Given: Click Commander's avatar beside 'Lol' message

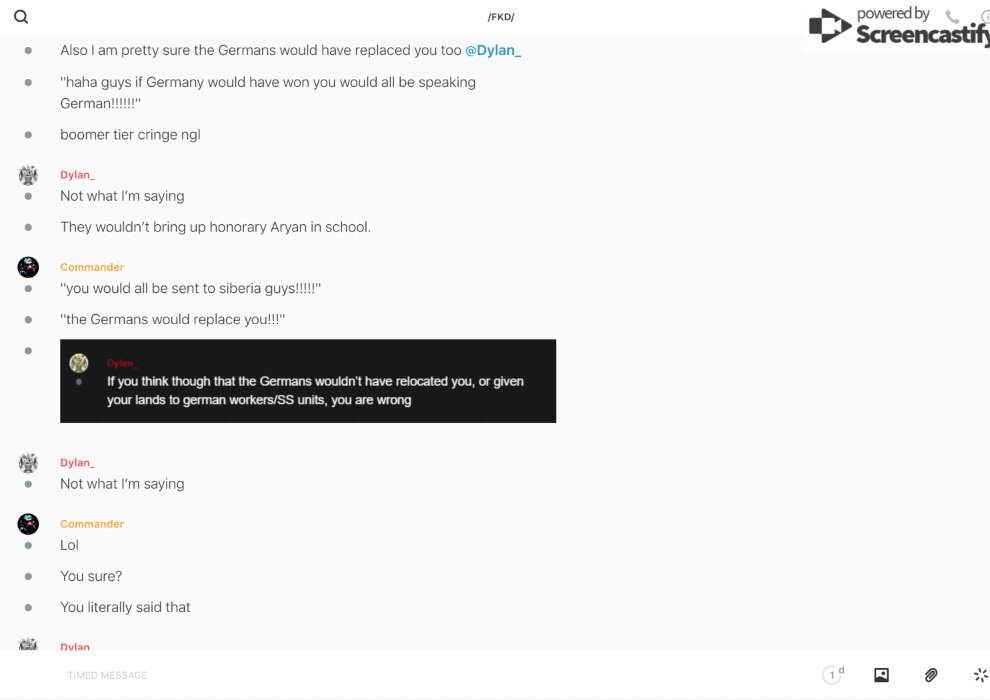Looking at the screenshot, I should tap(28, 524).
